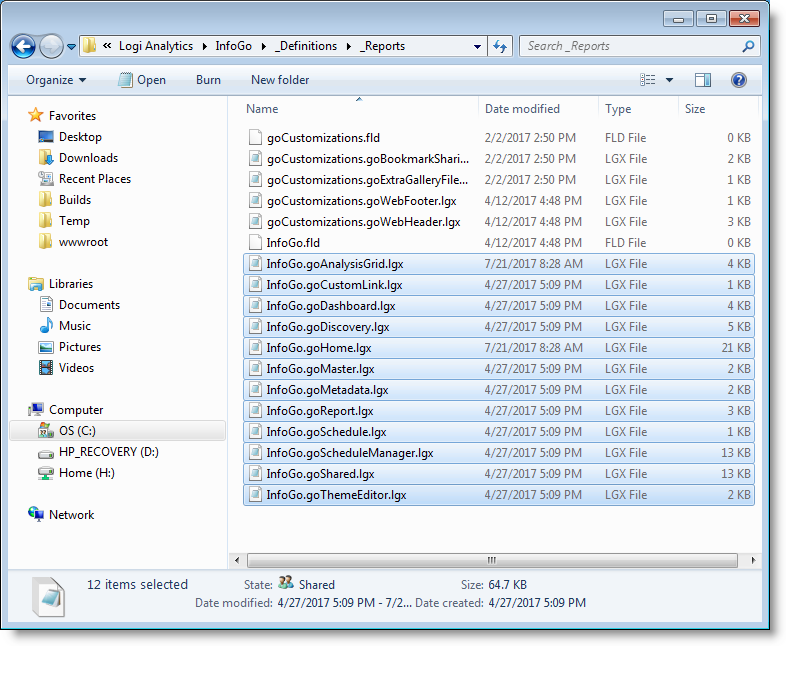
Task: Open the Documents library
Action: click(x=89, y=305)
